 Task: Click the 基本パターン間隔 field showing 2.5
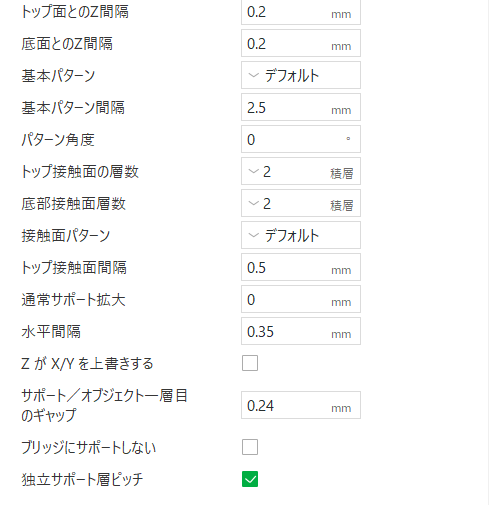301,107
